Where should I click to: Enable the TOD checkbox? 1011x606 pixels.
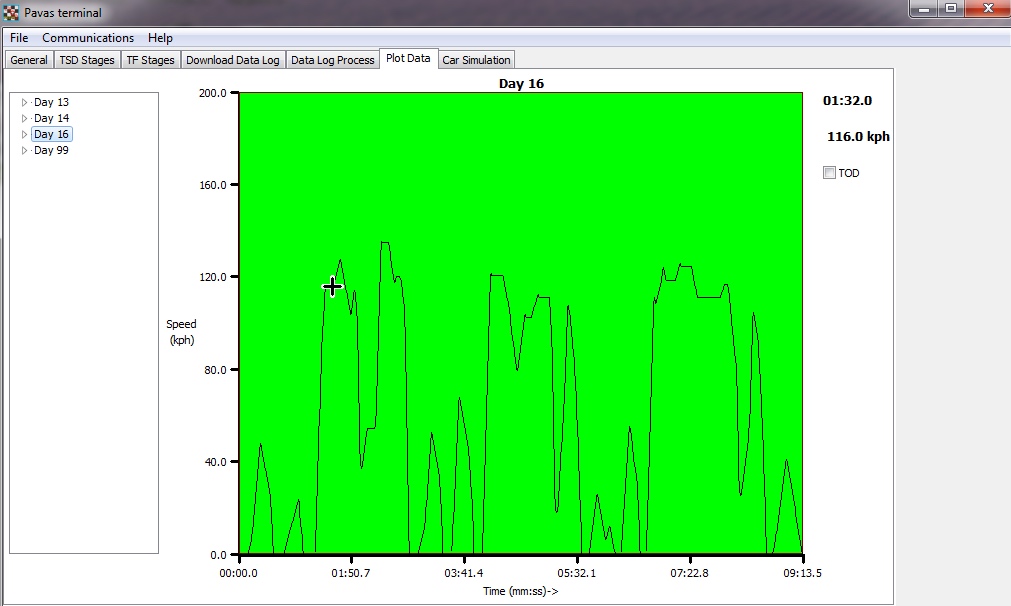(x=829, y=173)
